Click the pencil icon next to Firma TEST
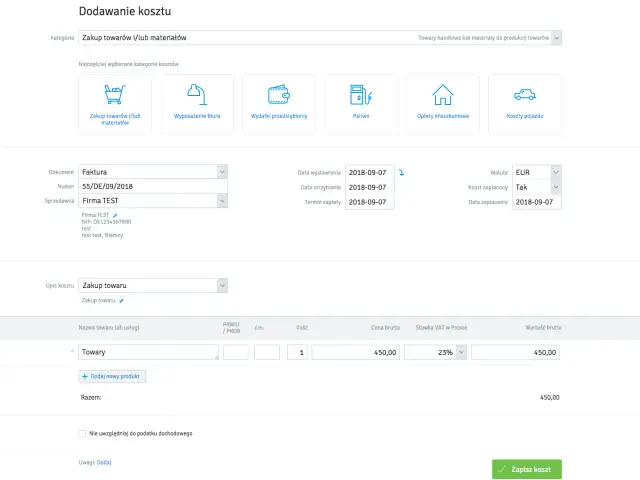 tap(116, 214)
